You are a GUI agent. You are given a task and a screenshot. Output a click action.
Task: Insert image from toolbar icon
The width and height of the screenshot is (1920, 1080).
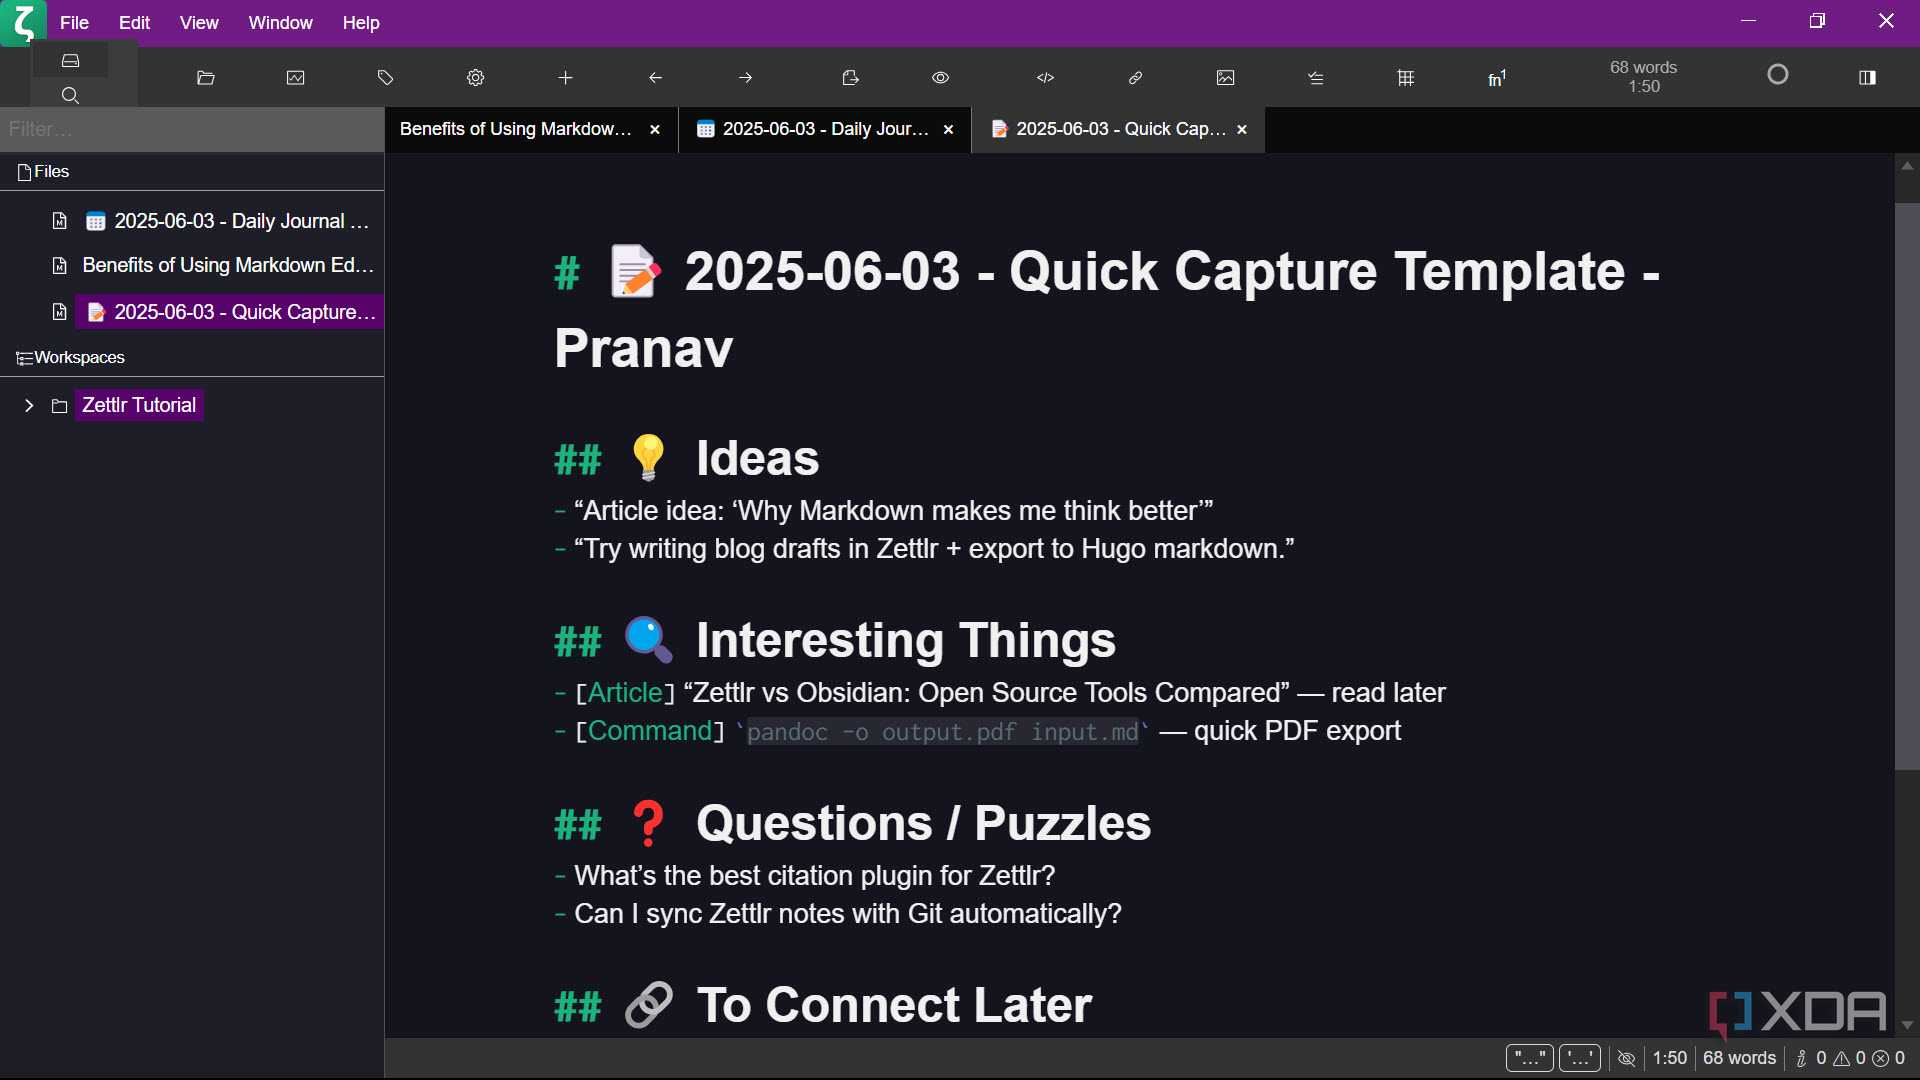pyautogui.click(x=1226, y=78)
